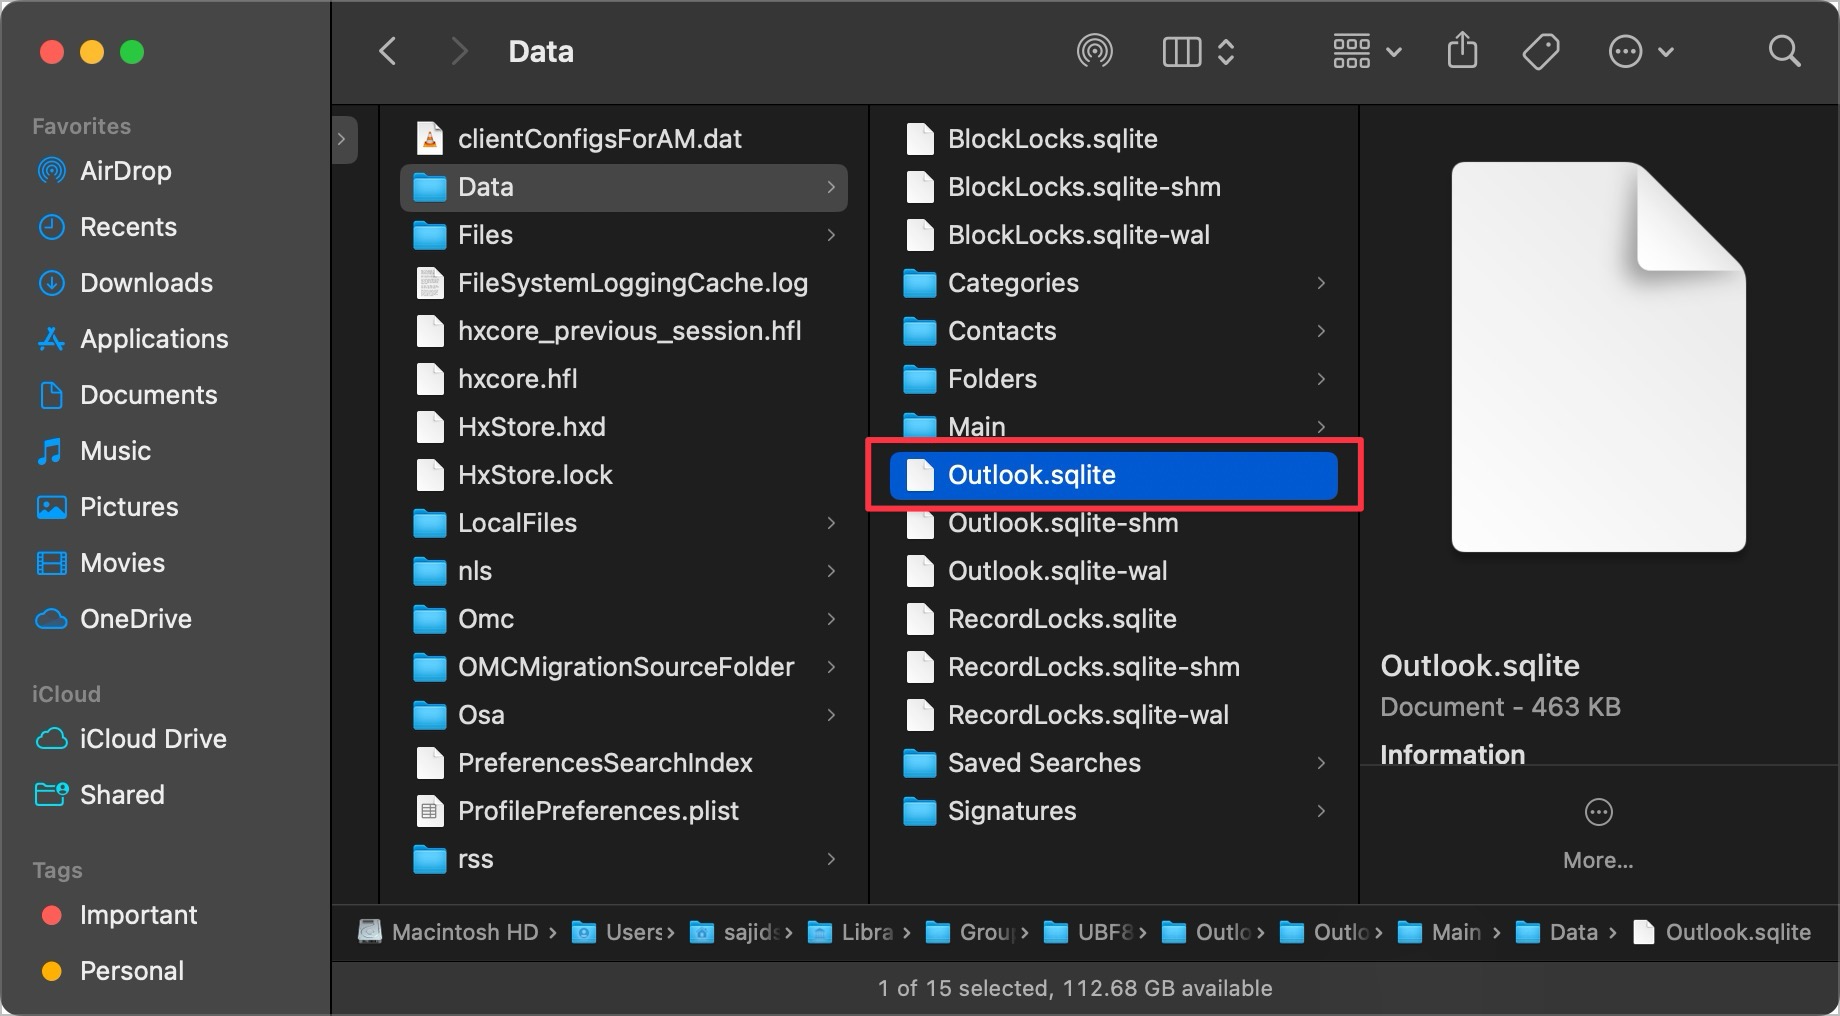The width and height of the screenshot is (1840, 1016).
Task: Open Downloads from the sidebar
Action: pos(145,283)
